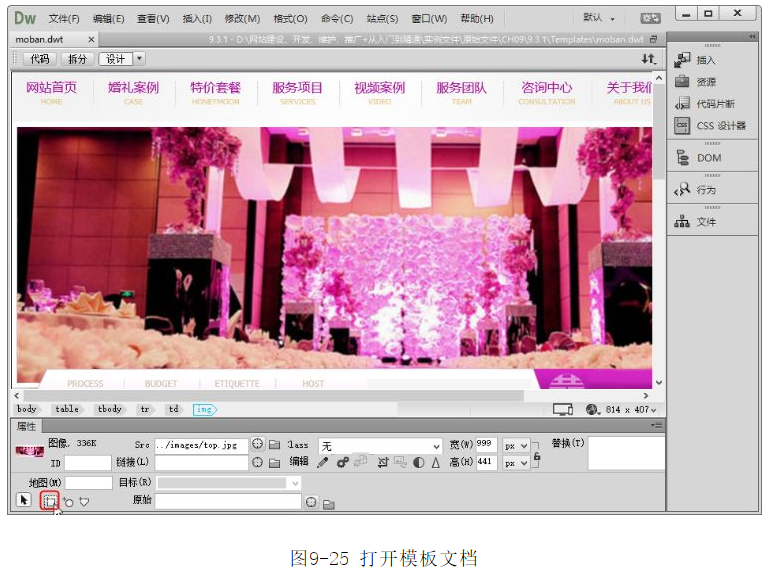Switch to 拆分 view
770x571 pixels.
tap(77, 59)
